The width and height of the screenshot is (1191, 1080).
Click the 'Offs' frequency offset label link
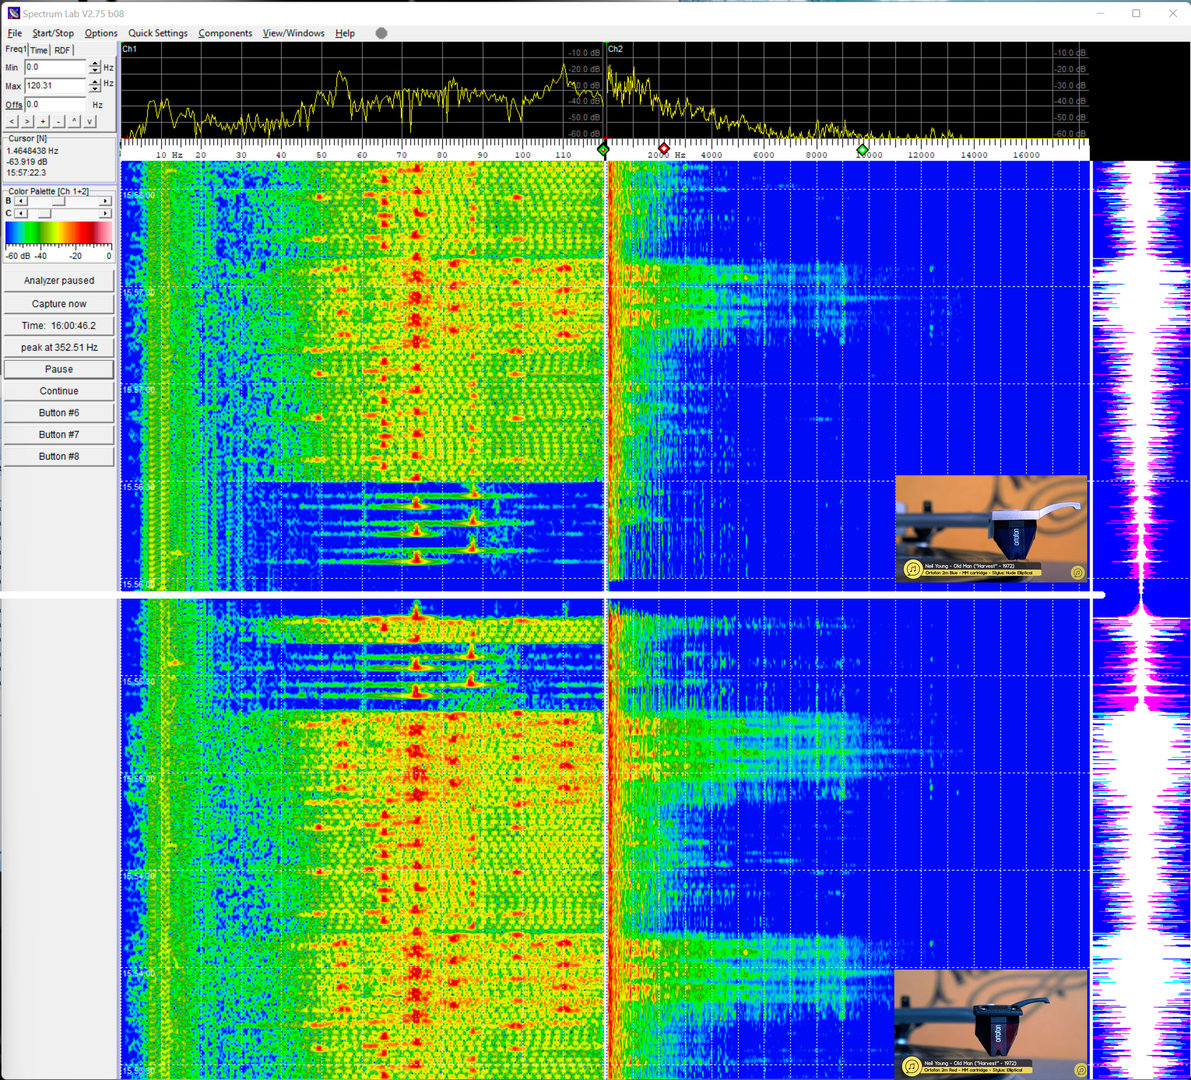pyautogui.click(x=14, y=105)
